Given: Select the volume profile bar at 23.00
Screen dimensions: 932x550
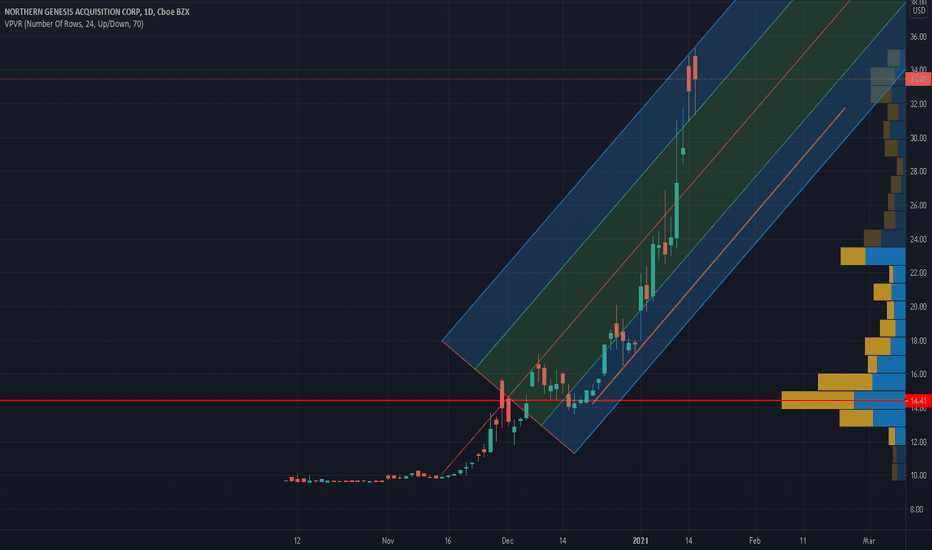Looking at the screenshot, I should 873,256.
